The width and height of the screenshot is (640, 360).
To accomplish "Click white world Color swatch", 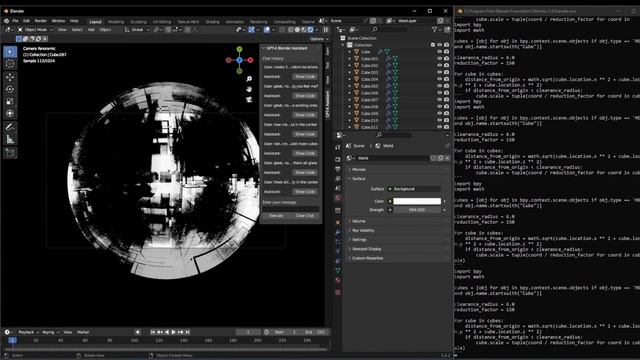I will coord(417,201).
